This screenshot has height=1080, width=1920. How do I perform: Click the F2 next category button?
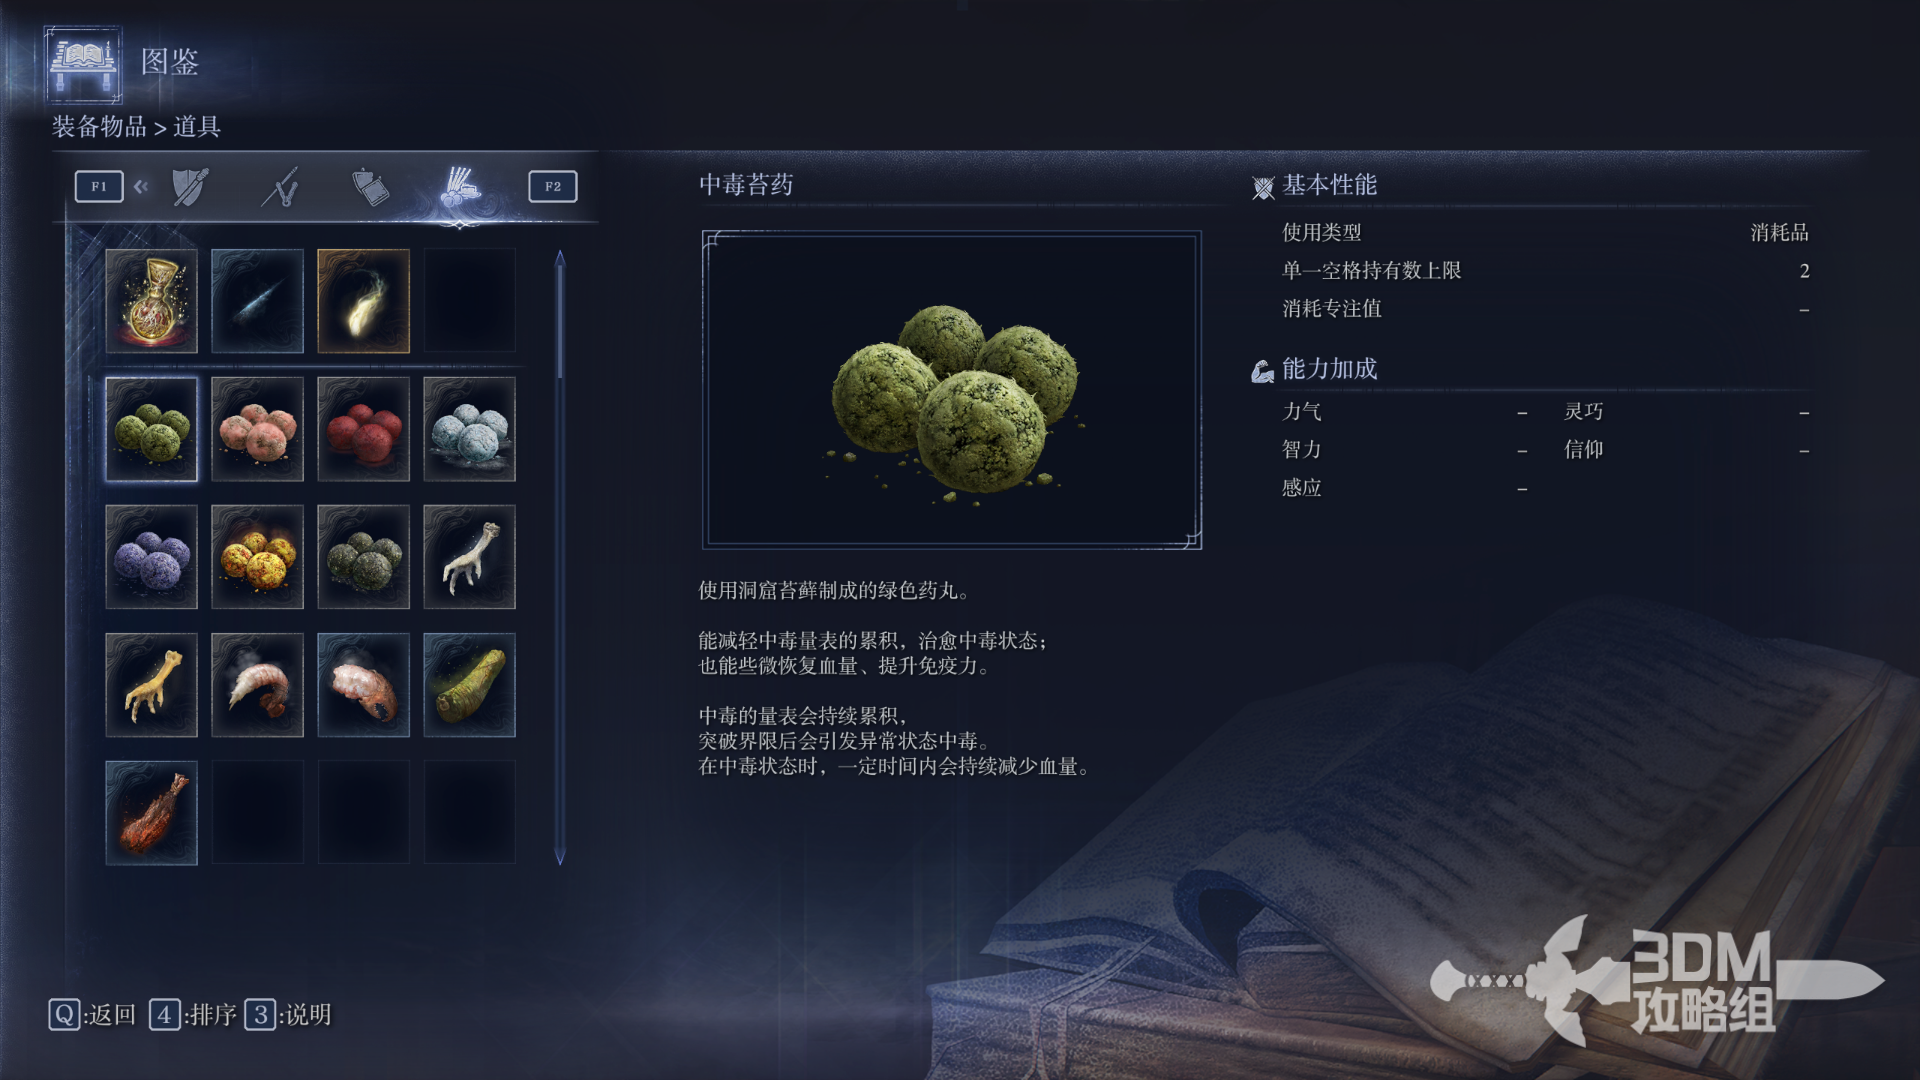coord(553,186)
